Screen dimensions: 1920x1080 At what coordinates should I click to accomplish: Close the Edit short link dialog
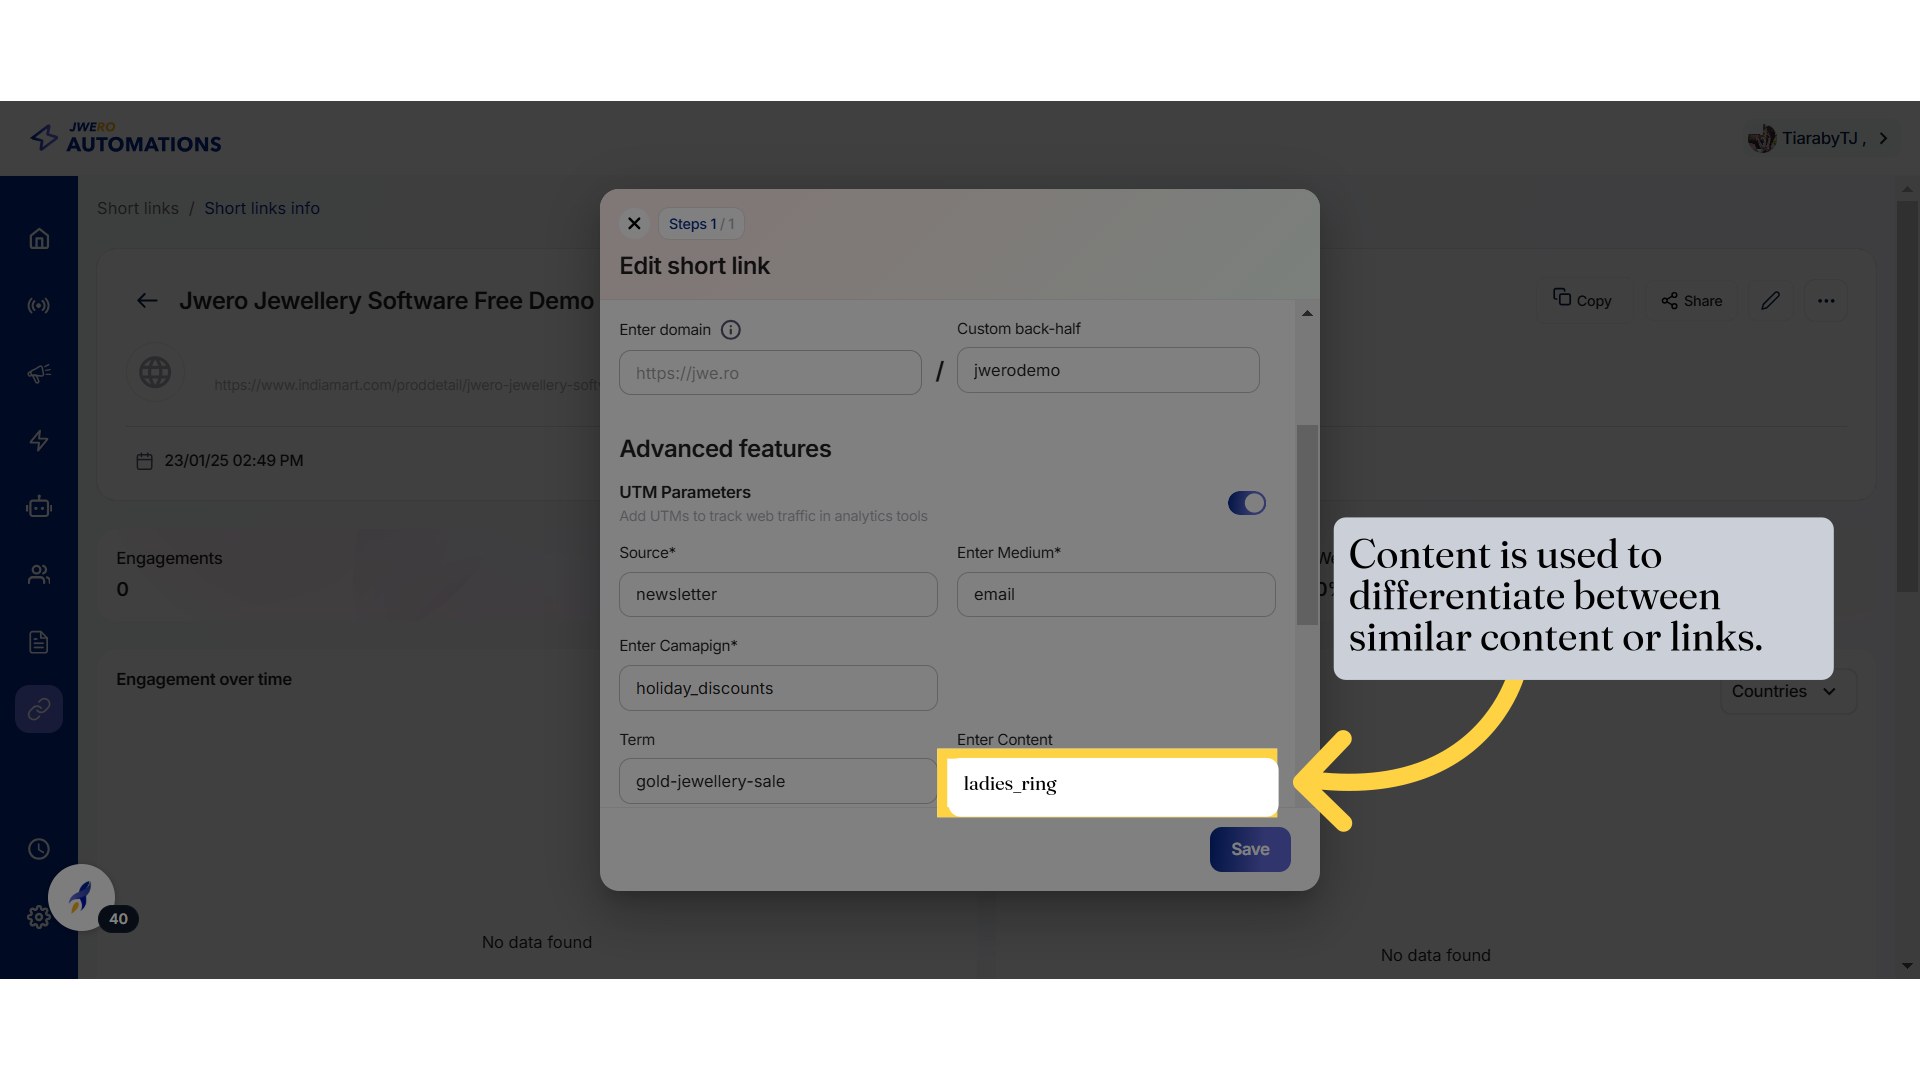[x=634, y=223]
